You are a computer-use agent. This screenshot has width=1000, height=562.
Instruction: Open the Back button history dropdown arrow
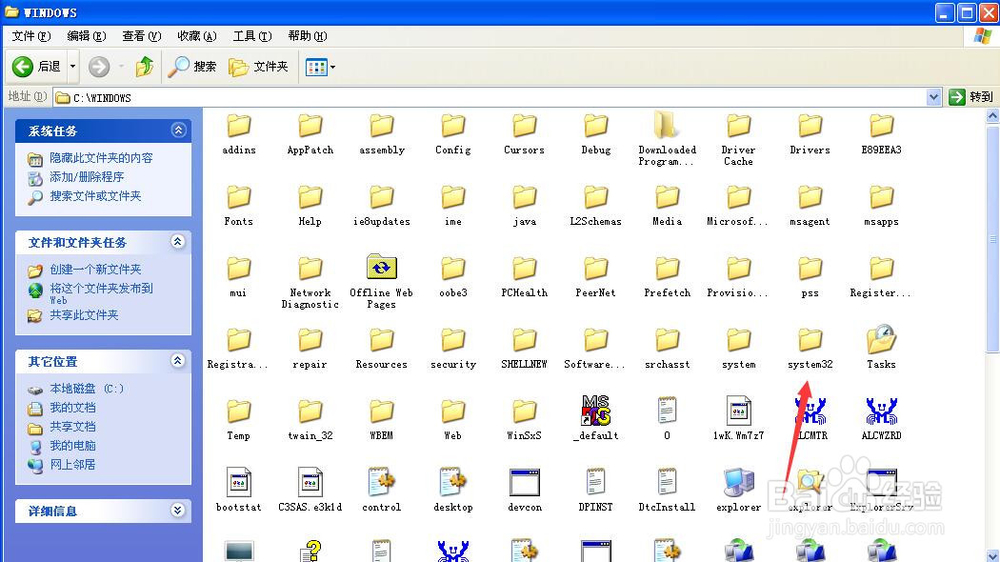click(73, 66)
